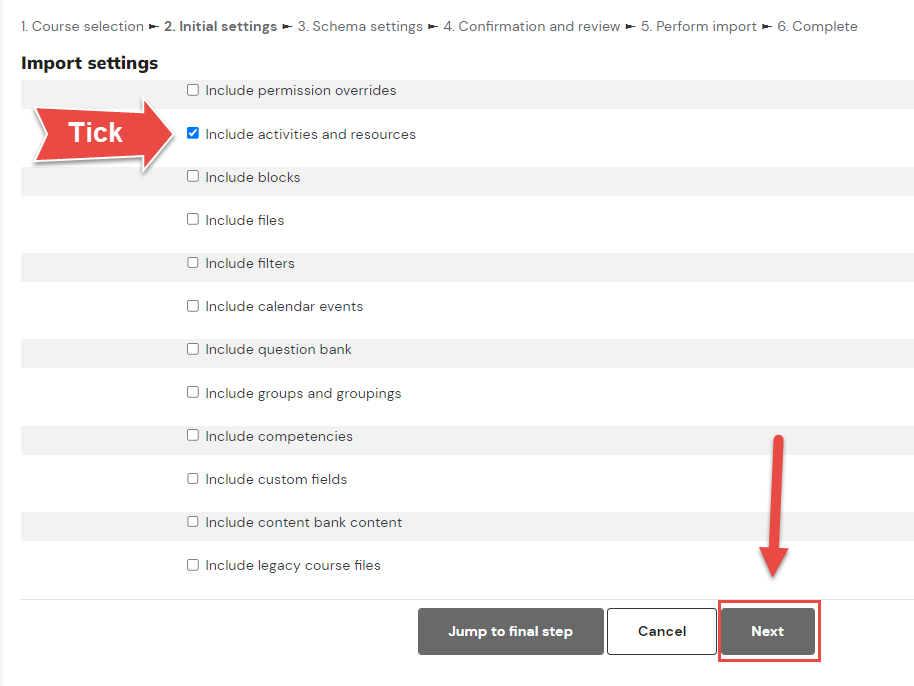Image resolution: width=914 pixels, height=686 pixels.
Task: Enable Include competencies checkbox
Action: pyautogui.click(x=192, y=435)
